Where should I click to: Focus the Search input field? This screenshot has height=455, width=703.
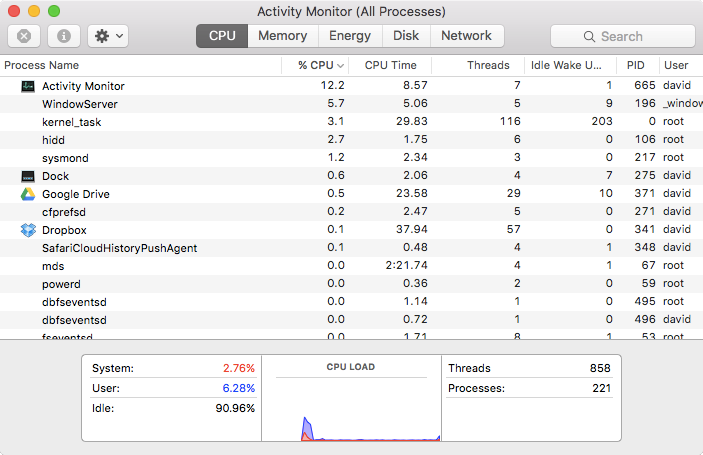(623, 36)
